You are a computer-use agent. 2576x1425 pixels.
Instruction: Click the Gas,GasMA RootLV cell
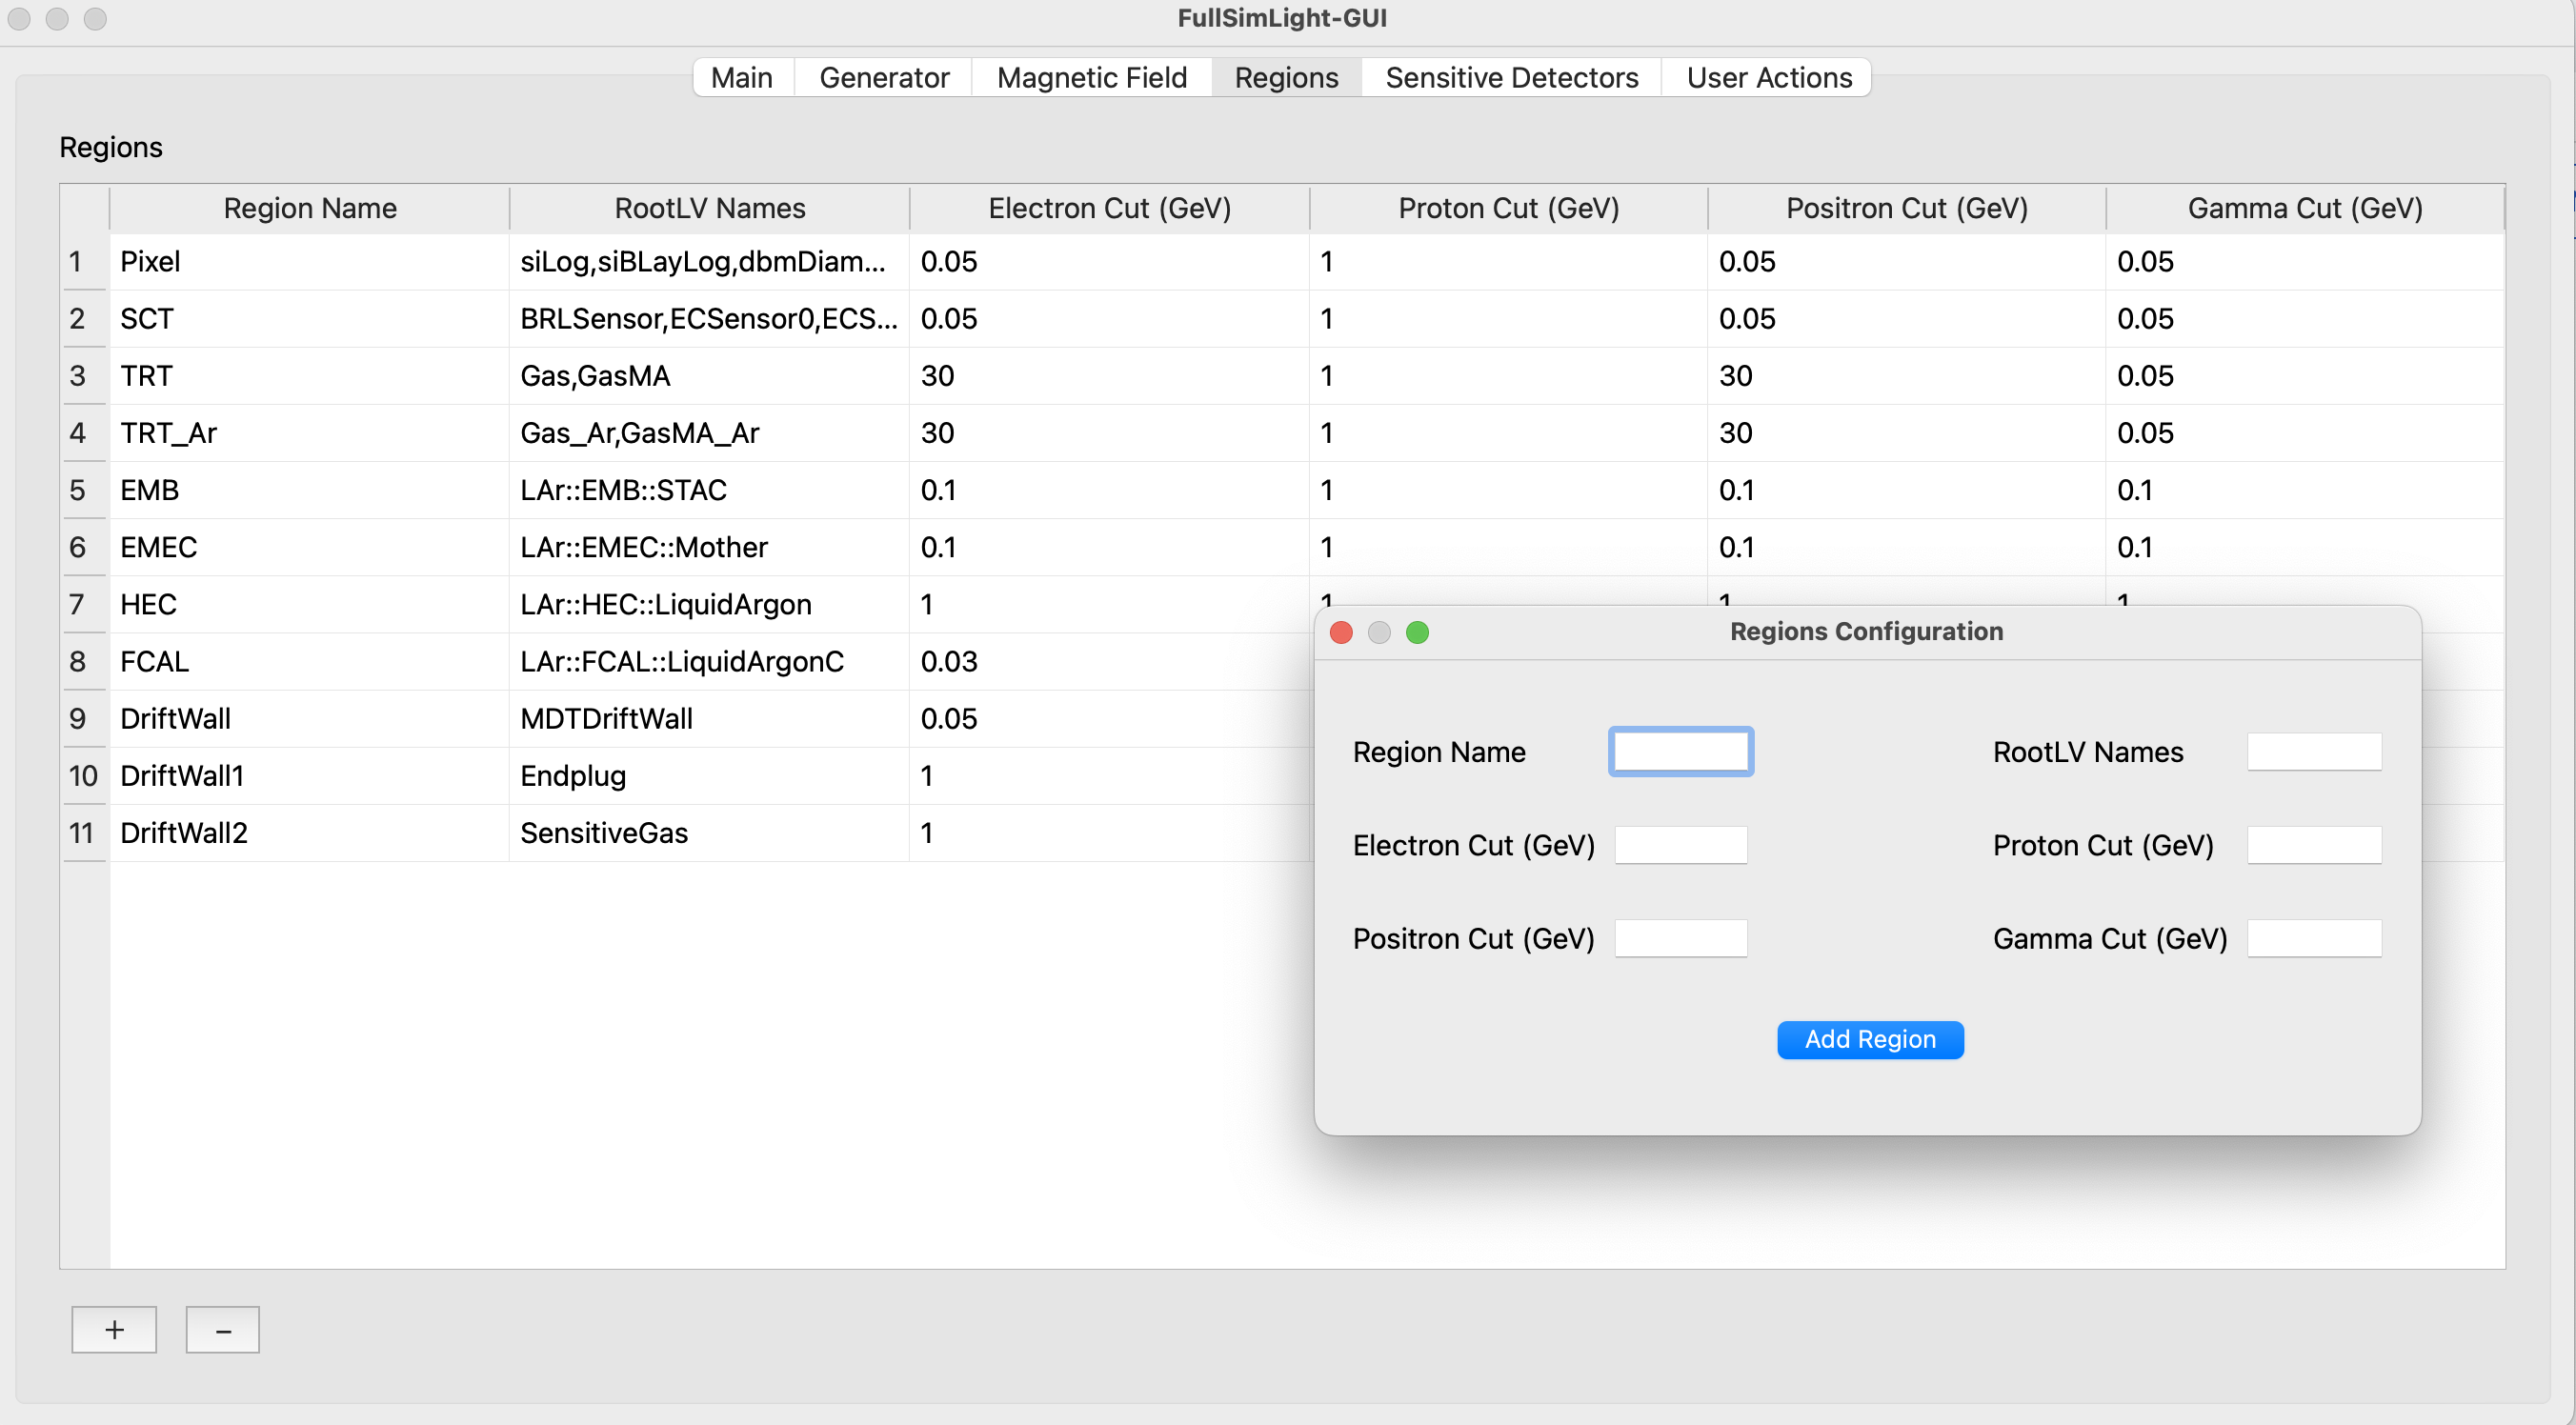[x=710, y=376]
